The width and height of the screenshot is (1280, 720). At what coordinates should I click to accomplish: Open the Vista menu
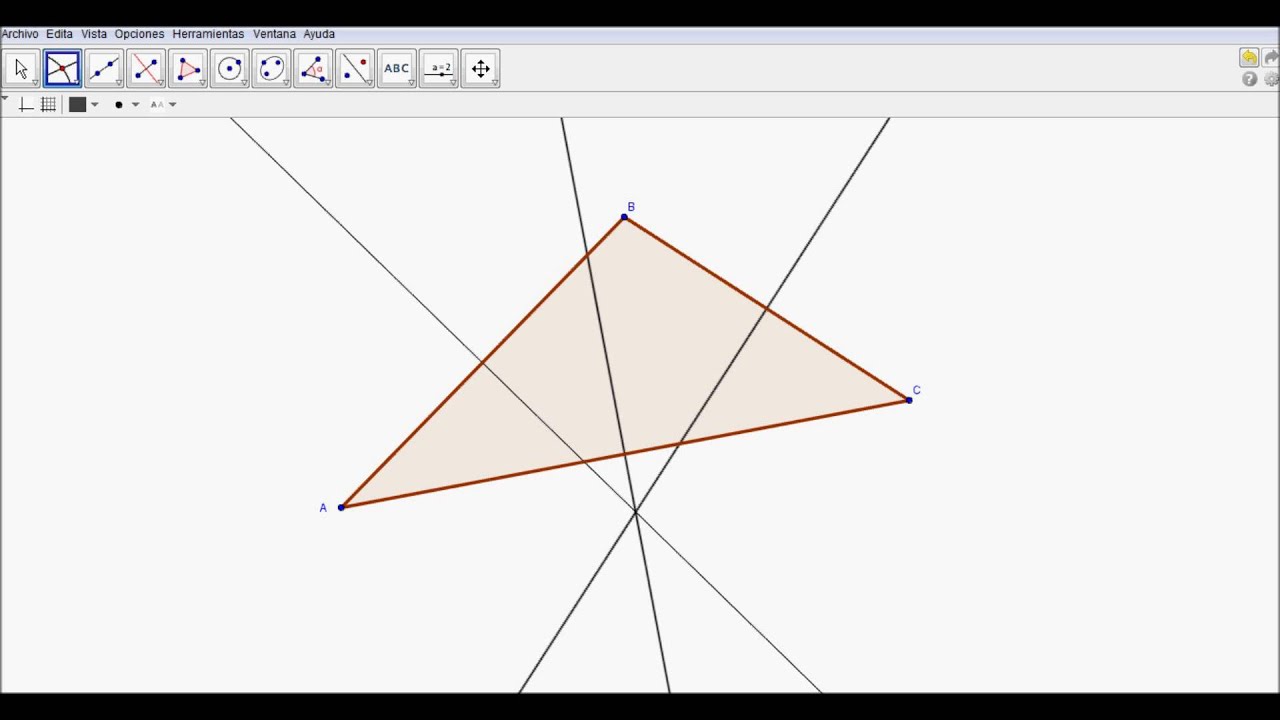coord(94,34)
